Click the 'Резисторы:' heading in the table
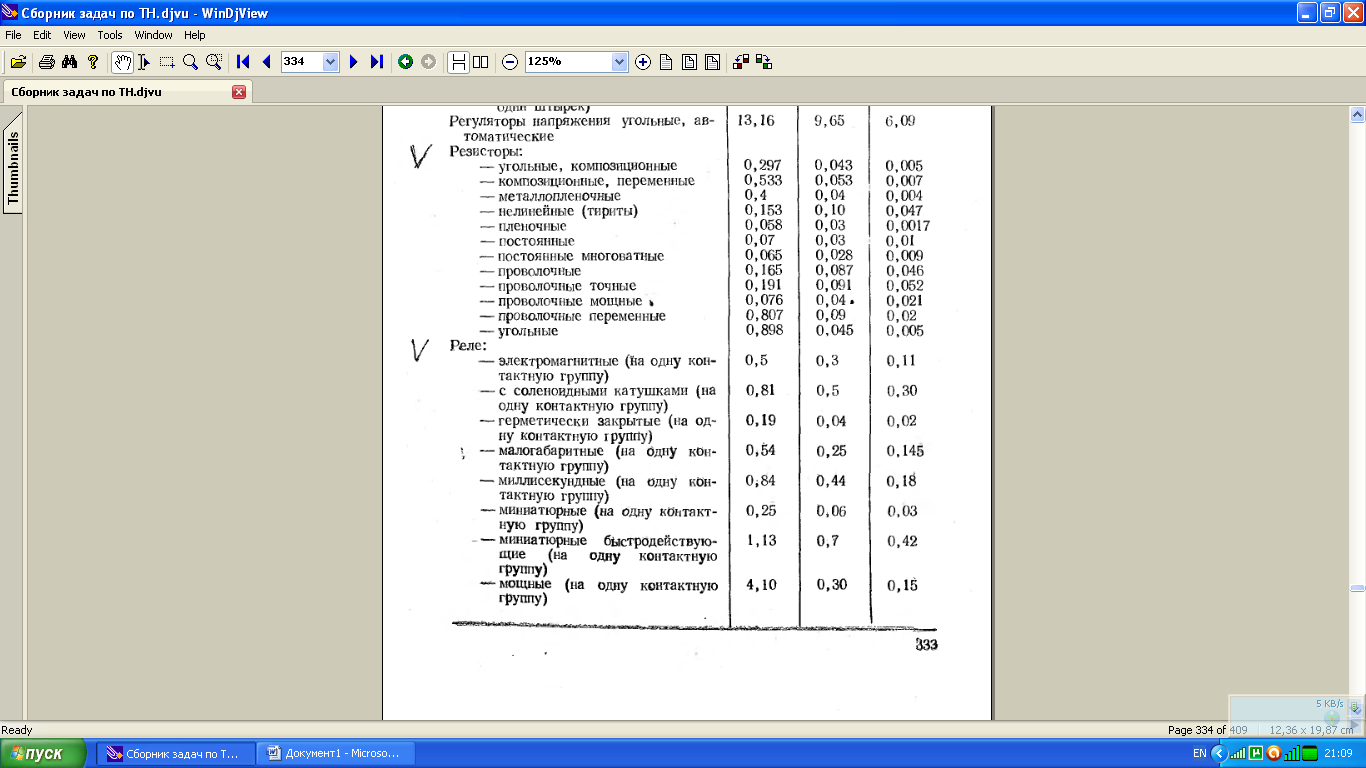Image resolution: width=1366 pixels, height=768 pixels. coord(487,151)
